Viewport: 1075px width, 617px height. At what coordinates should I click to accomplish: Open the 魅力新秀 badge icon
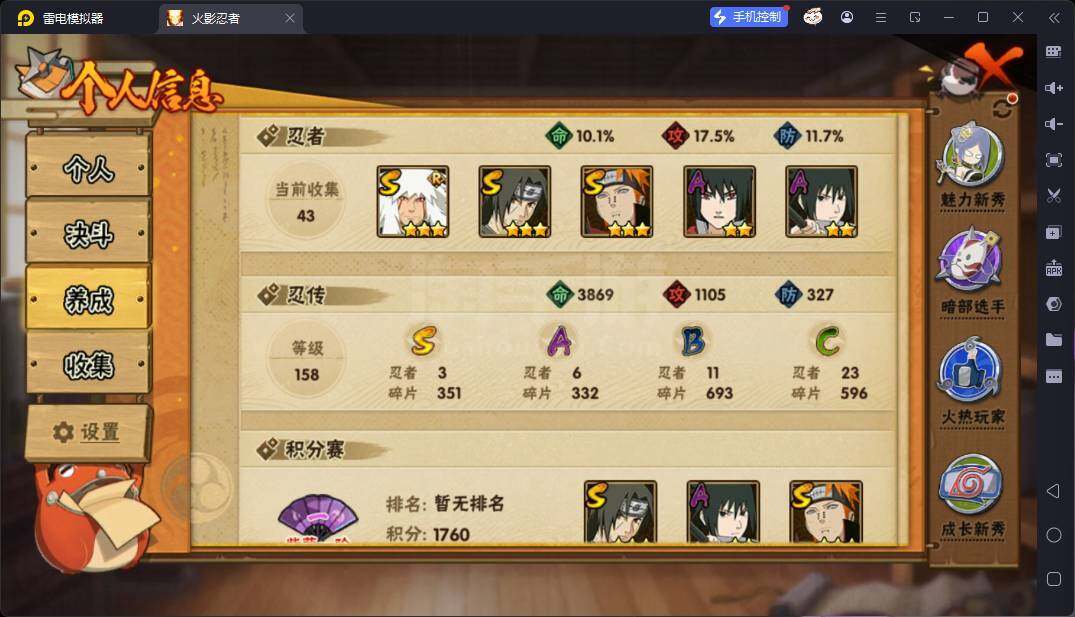click(971, 155)
